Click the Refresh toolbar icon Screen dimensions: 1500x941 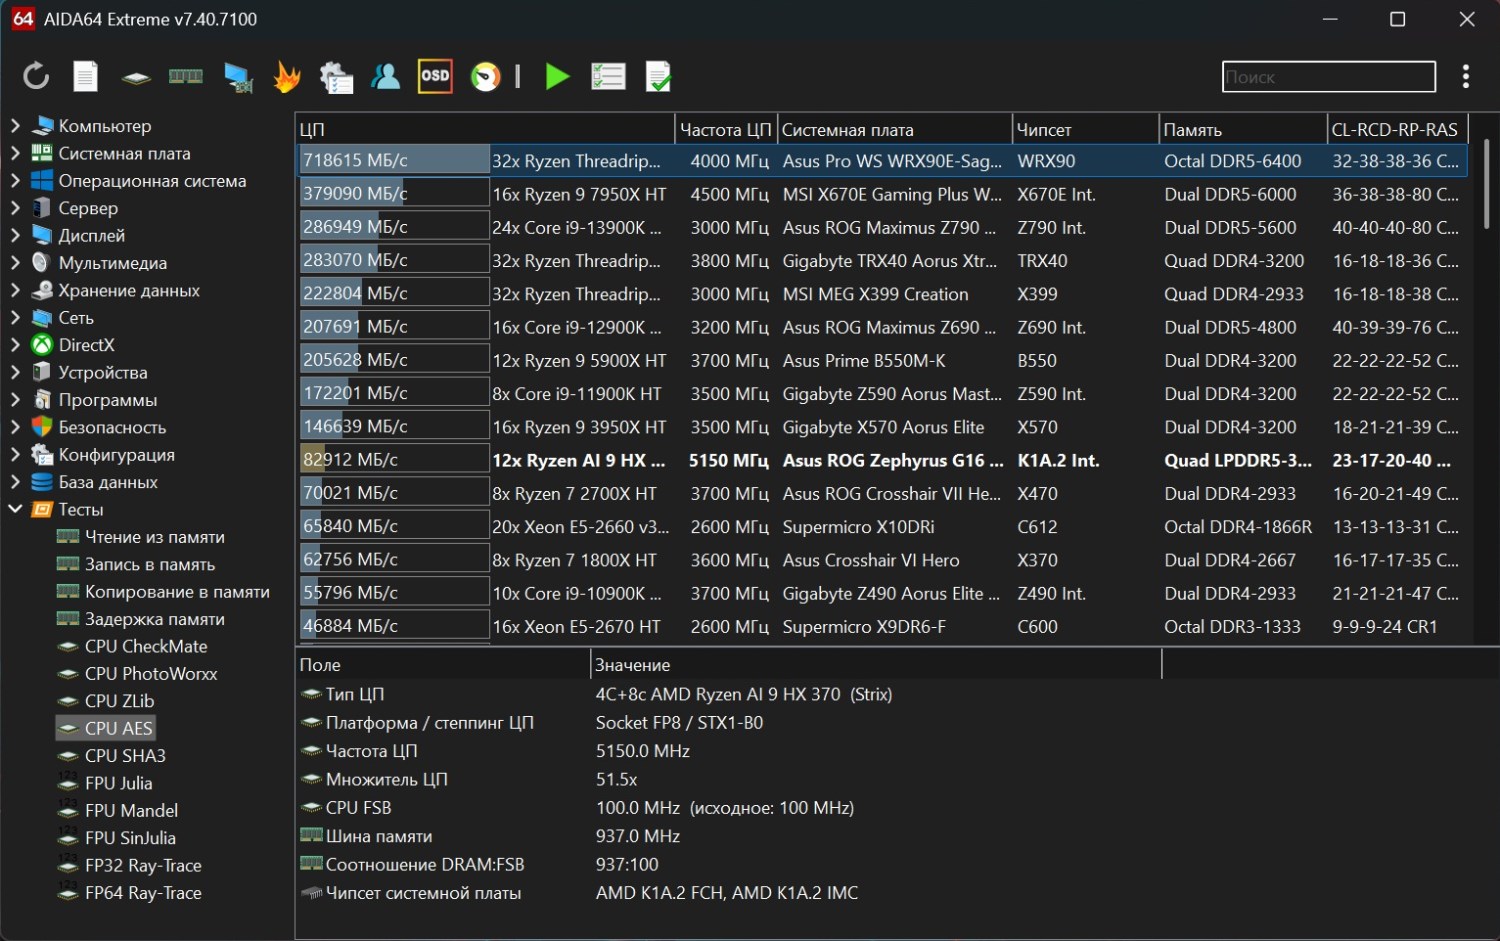click(x=36, y=77)
